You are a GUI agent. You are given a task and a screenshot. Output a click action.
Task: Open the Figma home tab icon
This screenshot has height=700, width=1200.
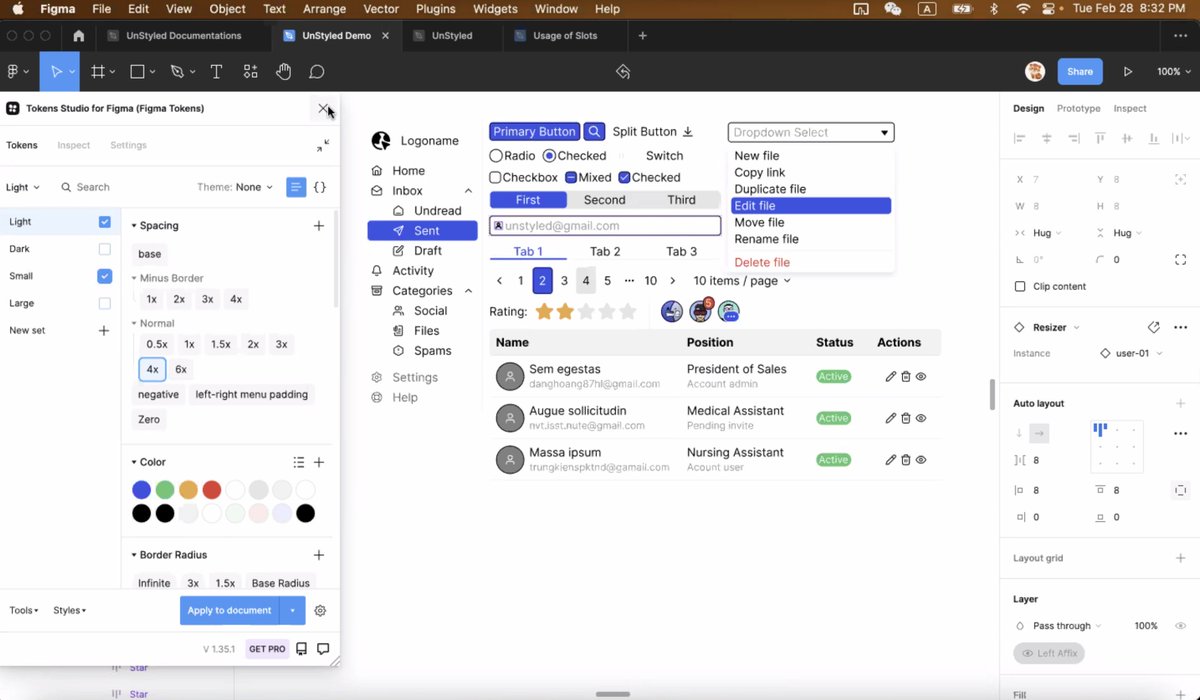[x=79, y=36]
